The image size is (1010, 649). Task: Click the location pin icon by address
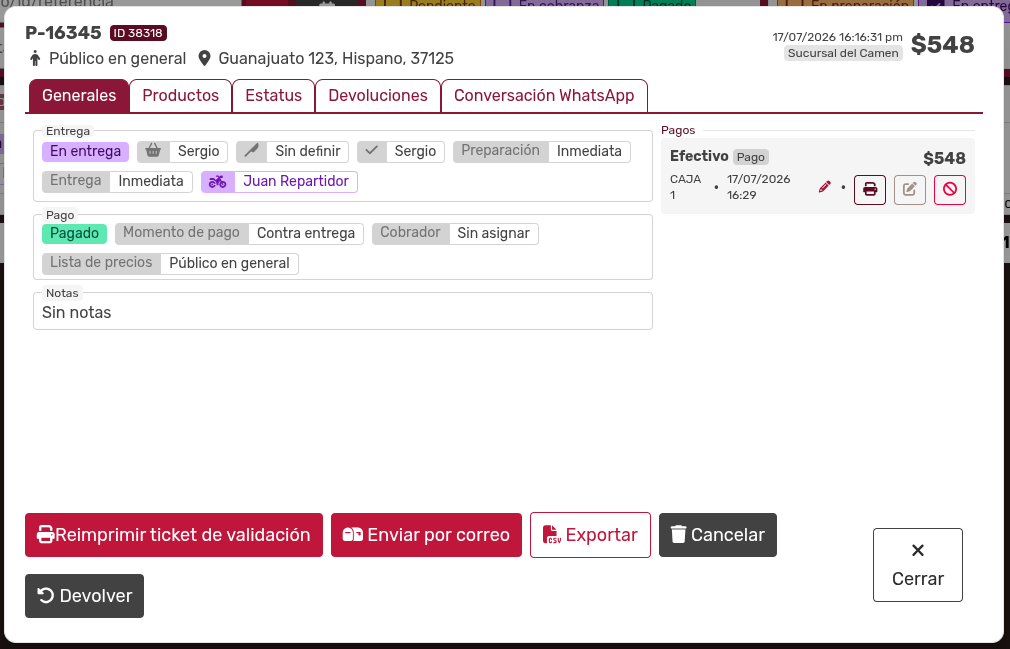(x=204, y=59)
